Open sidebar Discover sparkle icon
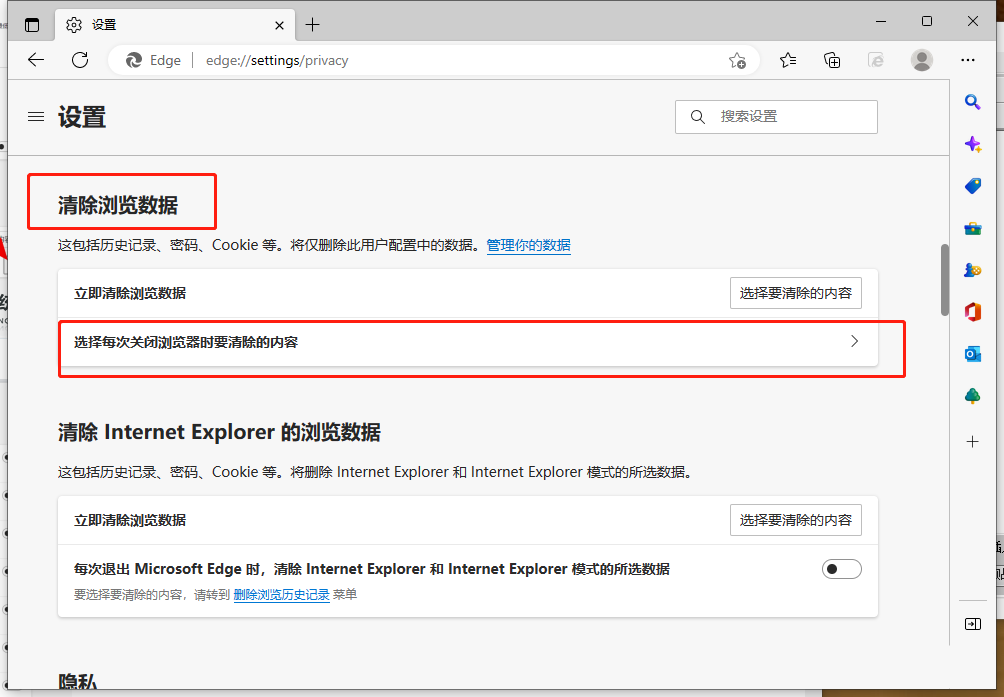 click(973, 144)
